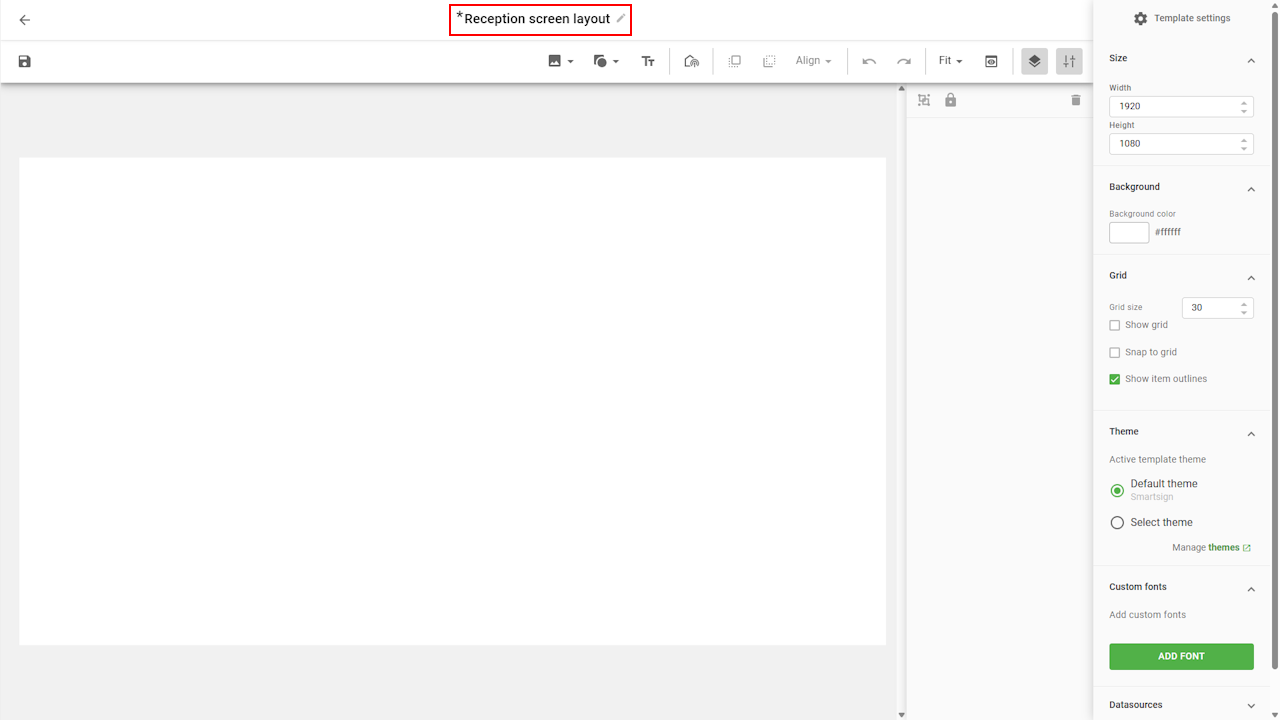Select the text tool in toolbar
1280x720 pixels.
[648, 61]
